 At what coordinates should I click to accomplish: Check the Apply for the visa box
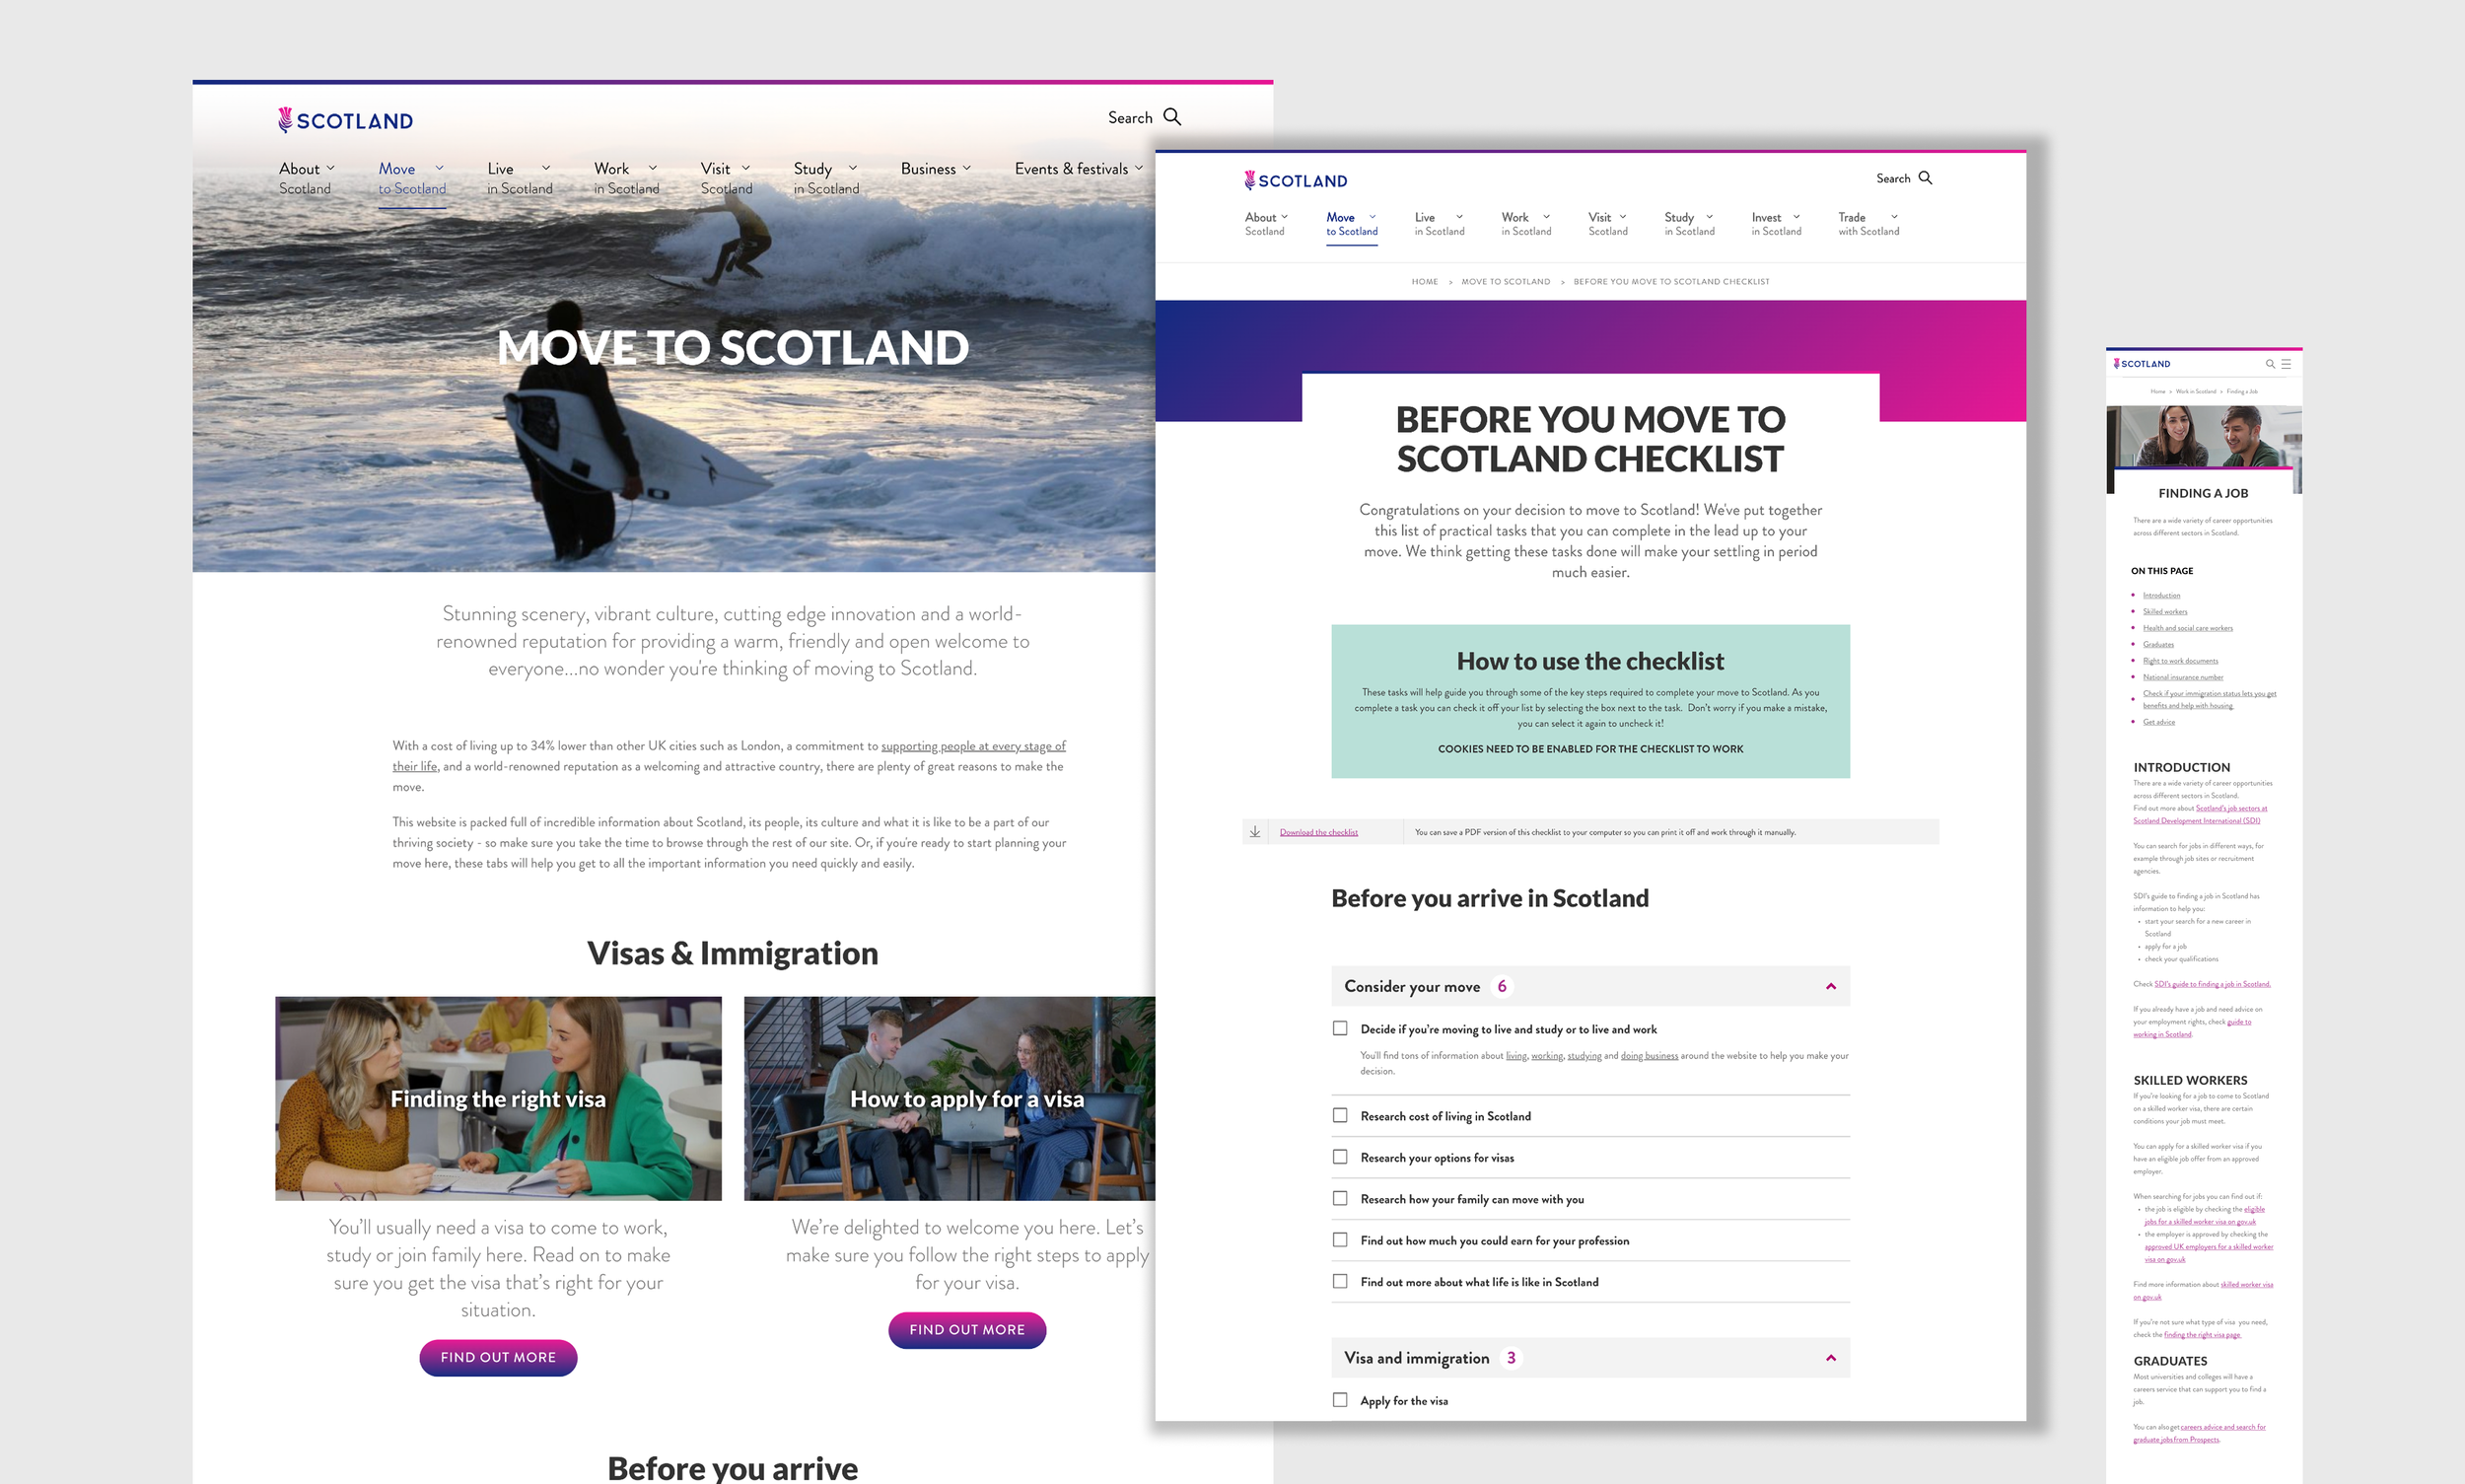click(1340, 1400)
